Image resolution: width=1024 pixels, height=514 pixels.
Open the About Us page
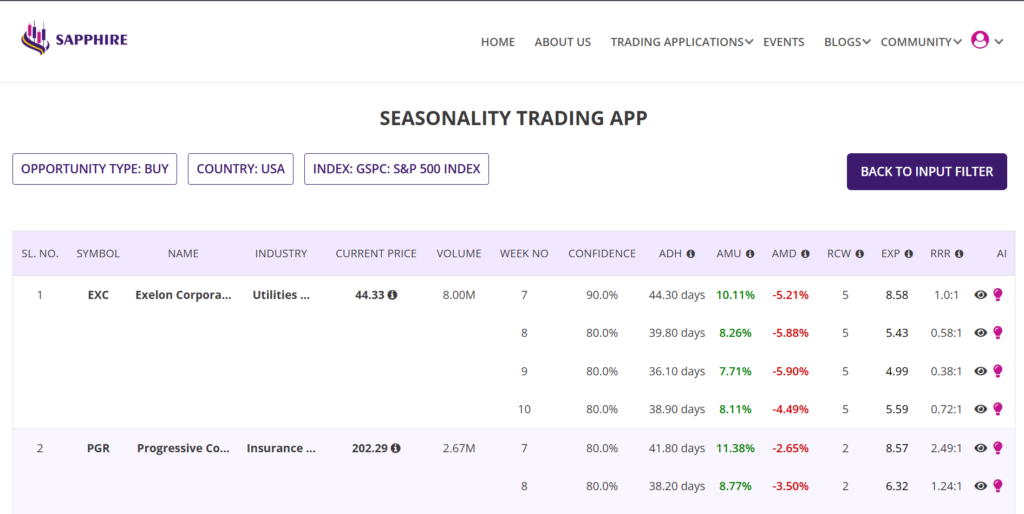562,42
